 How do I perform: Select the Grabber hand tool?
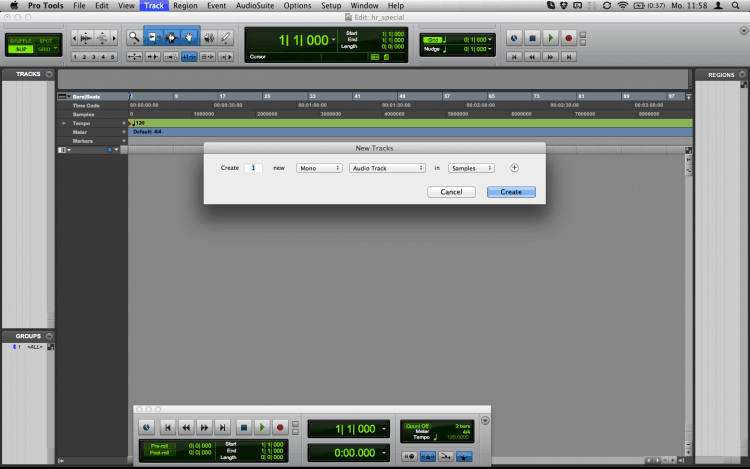(x=189, y=37)
